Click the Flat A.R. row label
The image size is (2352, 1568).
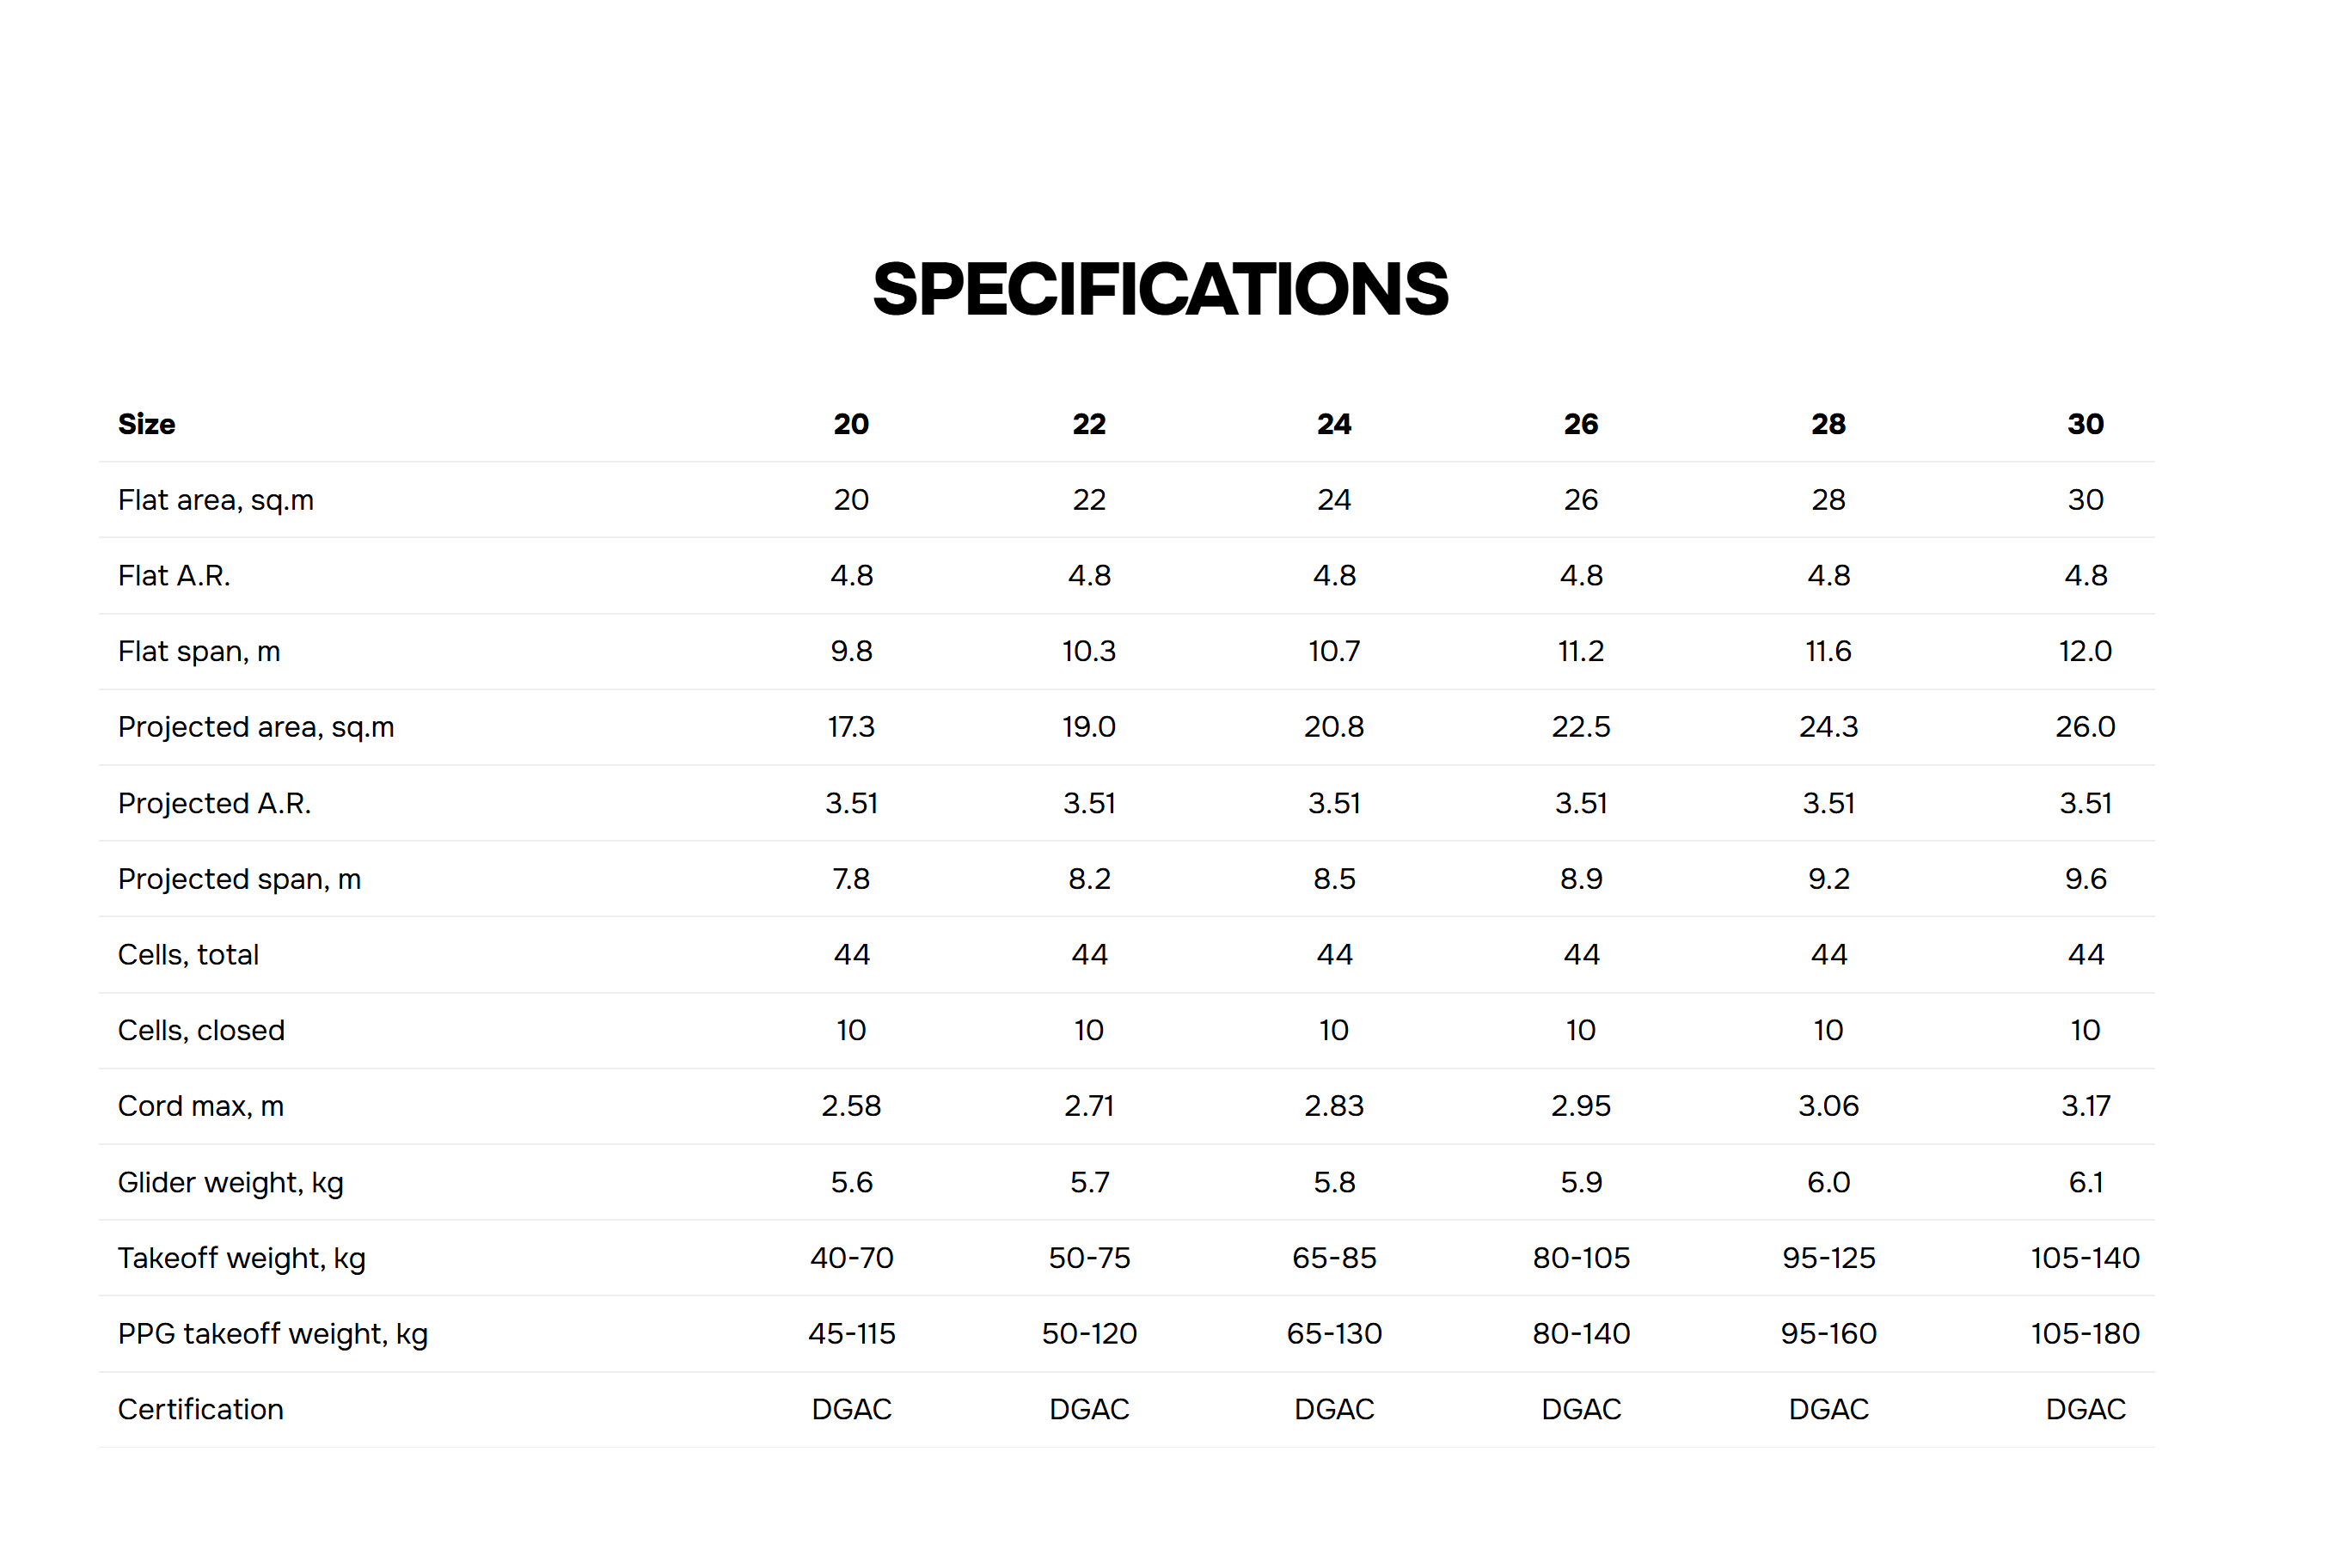pos(174,576)
